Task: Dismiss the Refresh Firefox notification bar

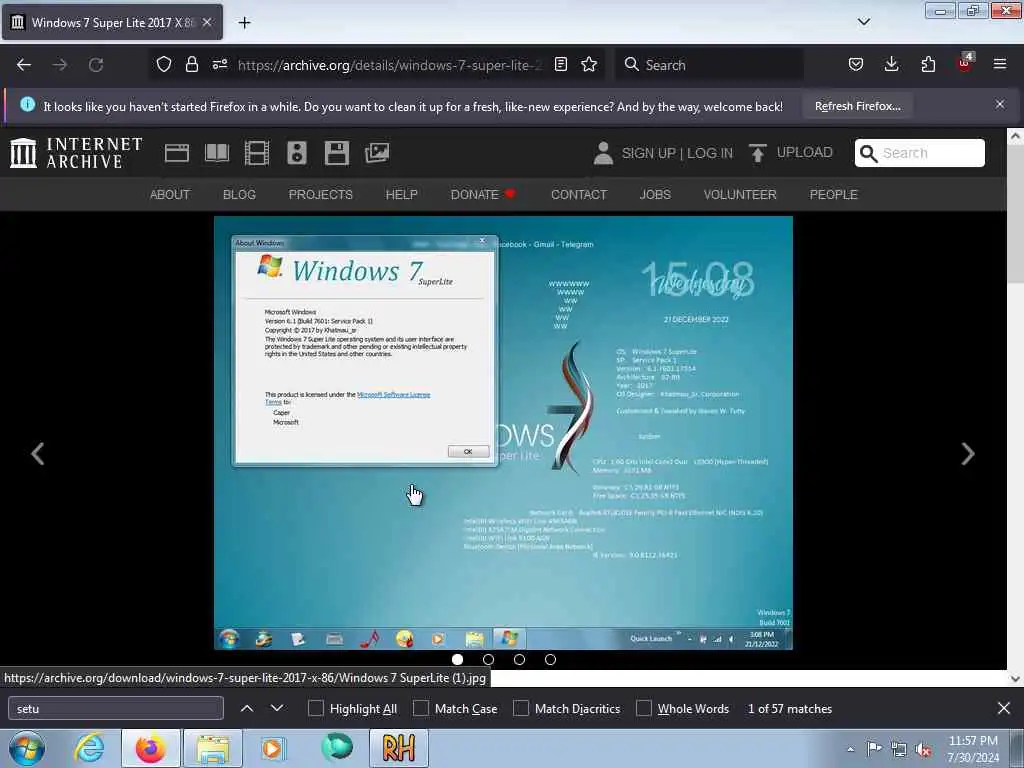Action: (1000, 104)
